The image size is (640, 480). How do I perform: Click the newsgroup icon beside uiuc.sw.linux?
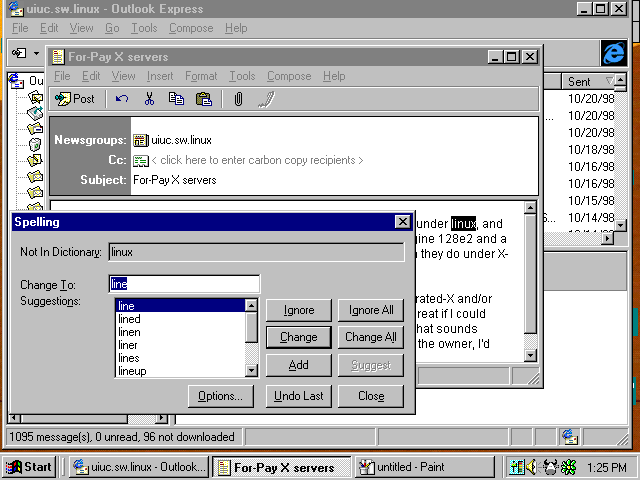point(140,140)
